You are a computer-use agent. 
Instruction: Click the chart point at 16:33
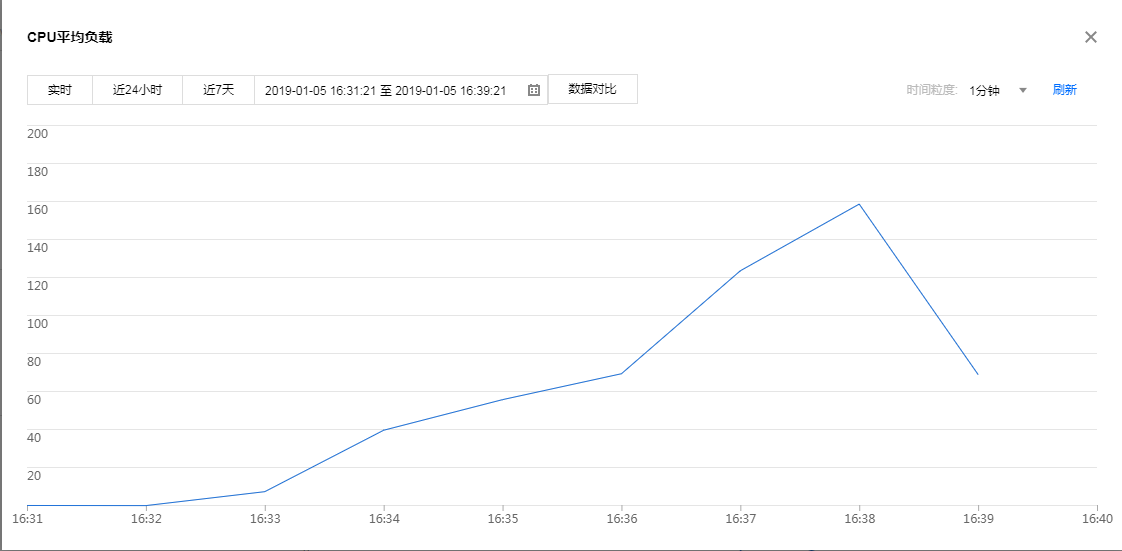pos(265,491)
